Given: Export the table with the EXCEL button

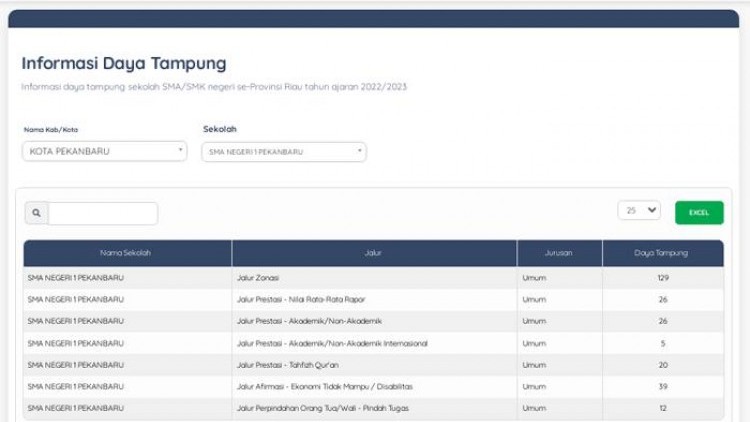Looking at the screenshot, I should (699, 212).
